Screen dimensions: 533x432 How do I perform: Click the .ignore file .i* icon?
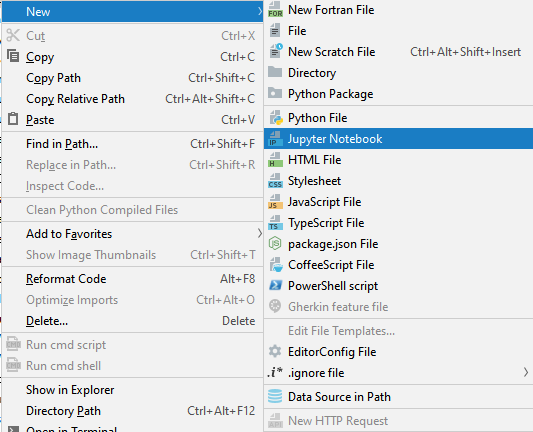coord(275,373)
